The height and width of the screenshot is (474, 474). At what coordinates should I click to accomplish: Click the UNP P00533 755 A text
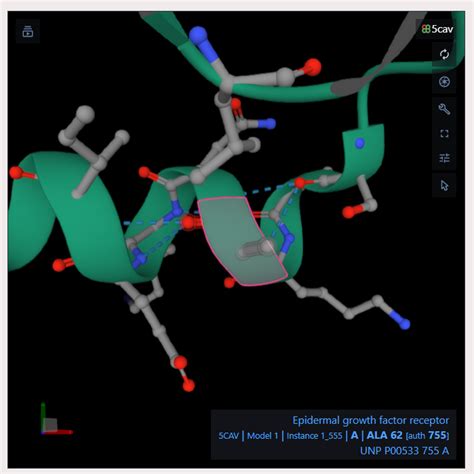pyautogui.click(x=404, y=451)
